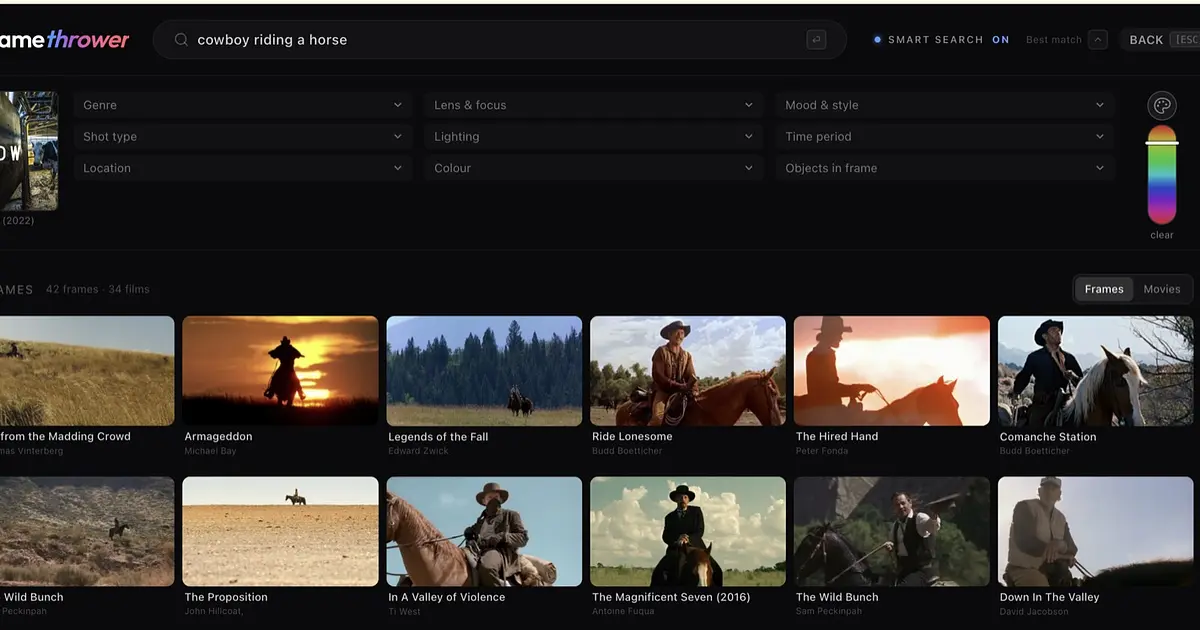1200x630 pixels.
Task: Click the sort direction arrow next to Best match
Action: click(x=1098, y=40)
